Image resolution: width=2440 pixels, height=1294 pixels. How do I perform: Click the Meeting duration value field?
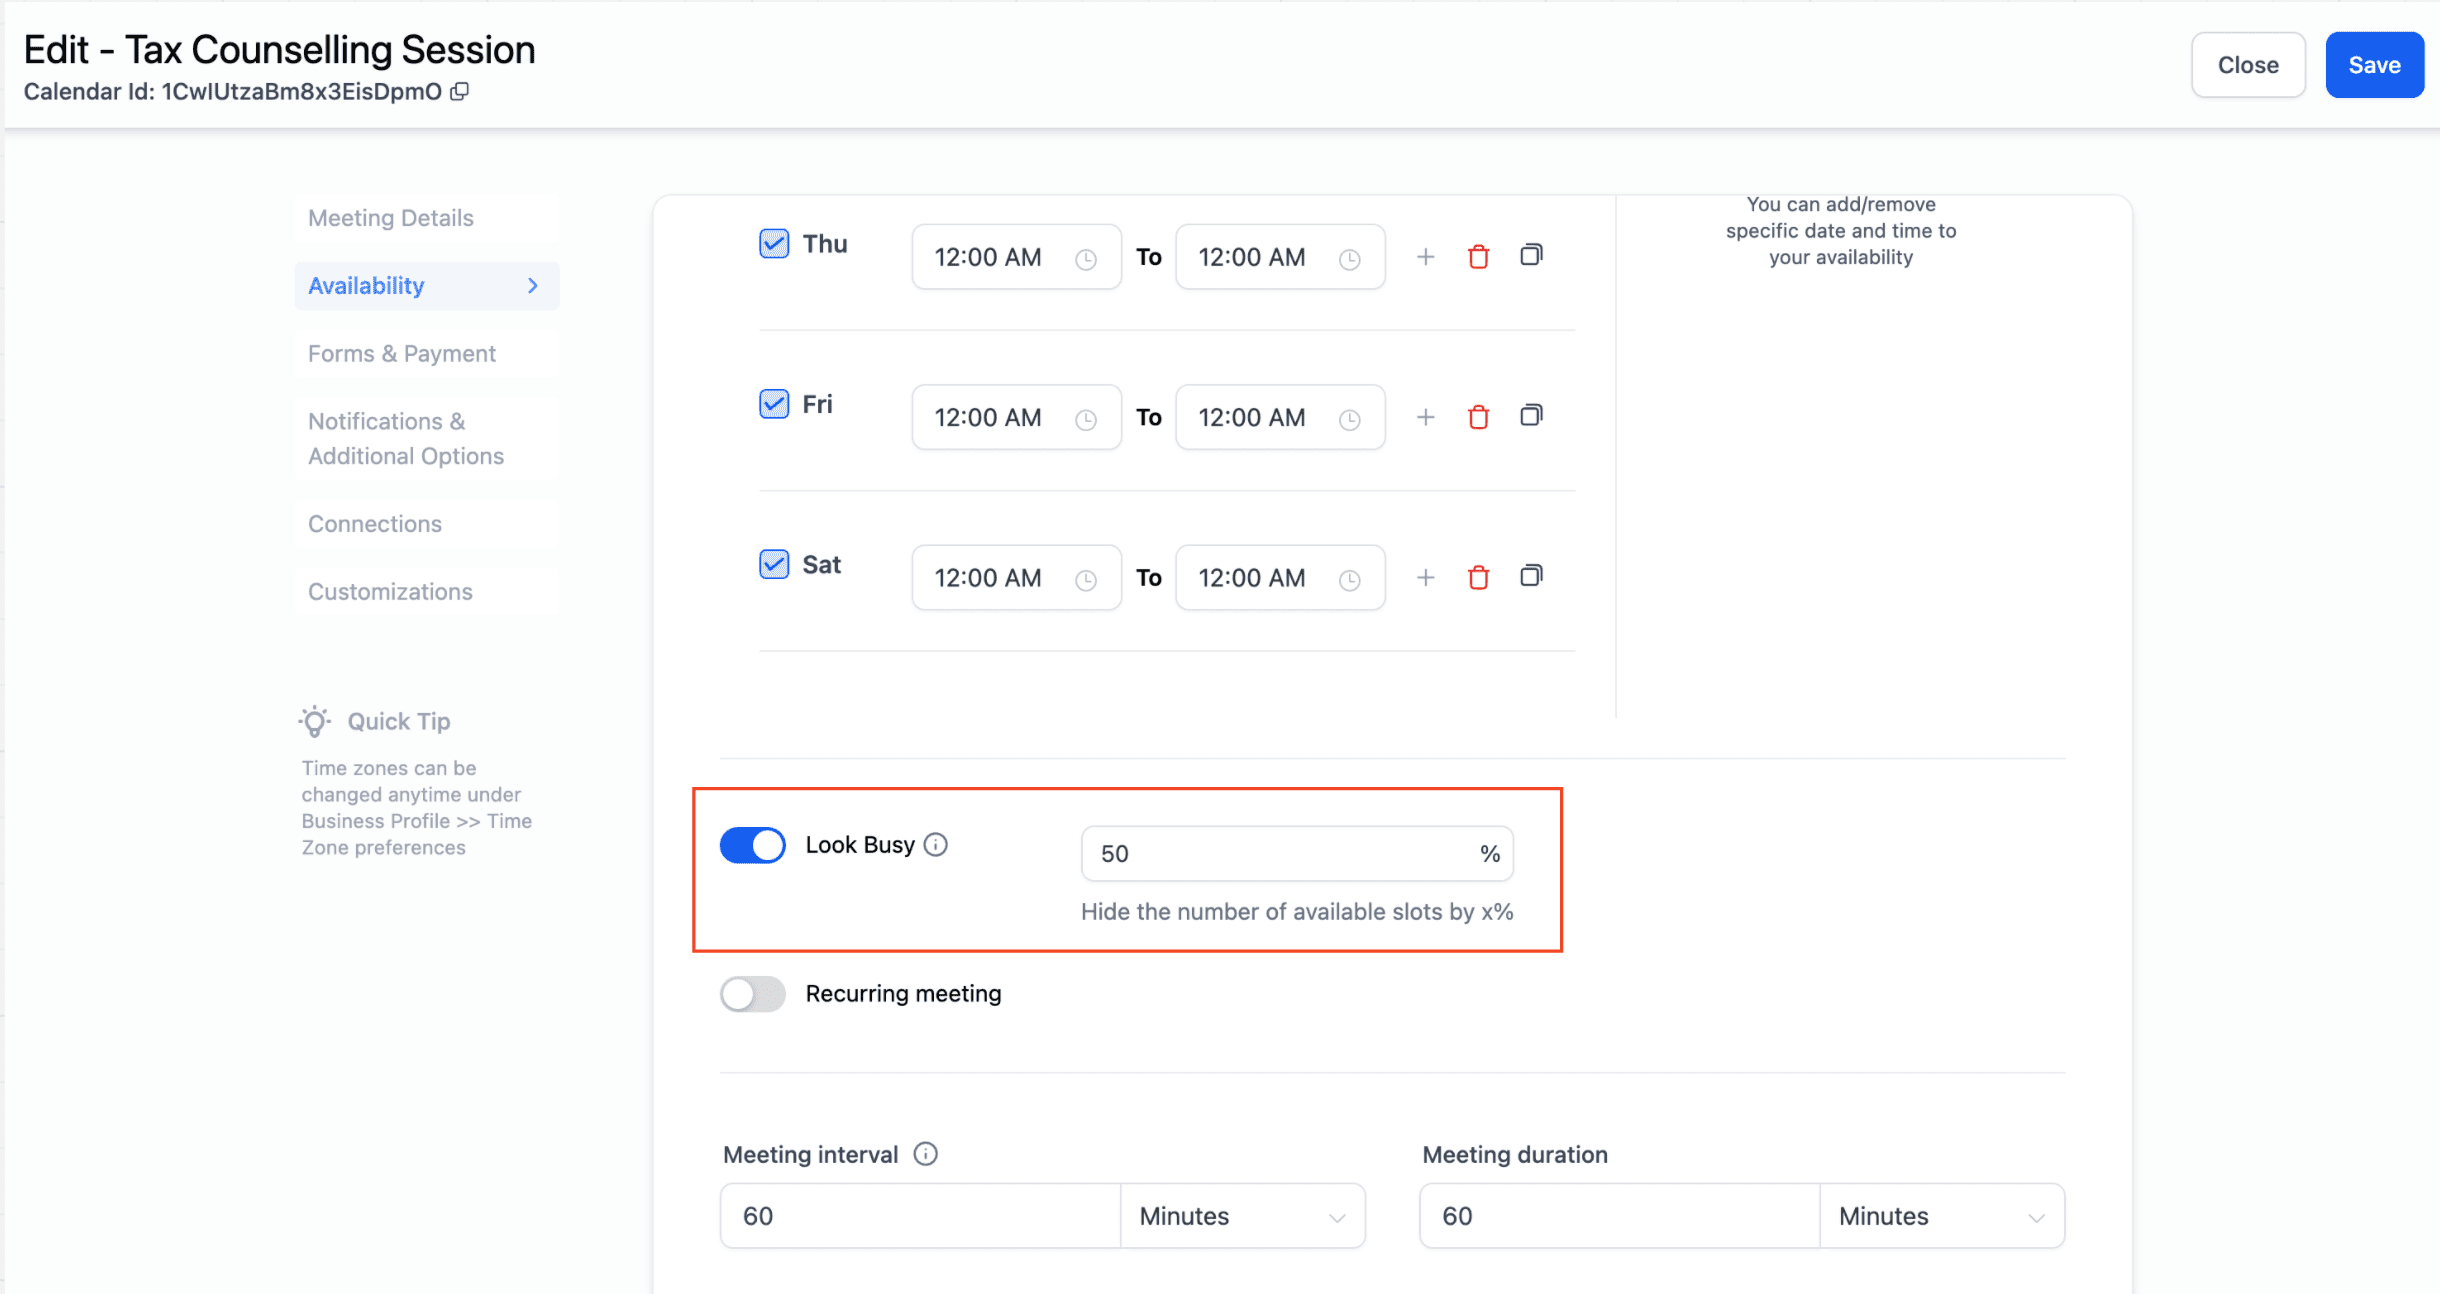click(1620, 1216)
